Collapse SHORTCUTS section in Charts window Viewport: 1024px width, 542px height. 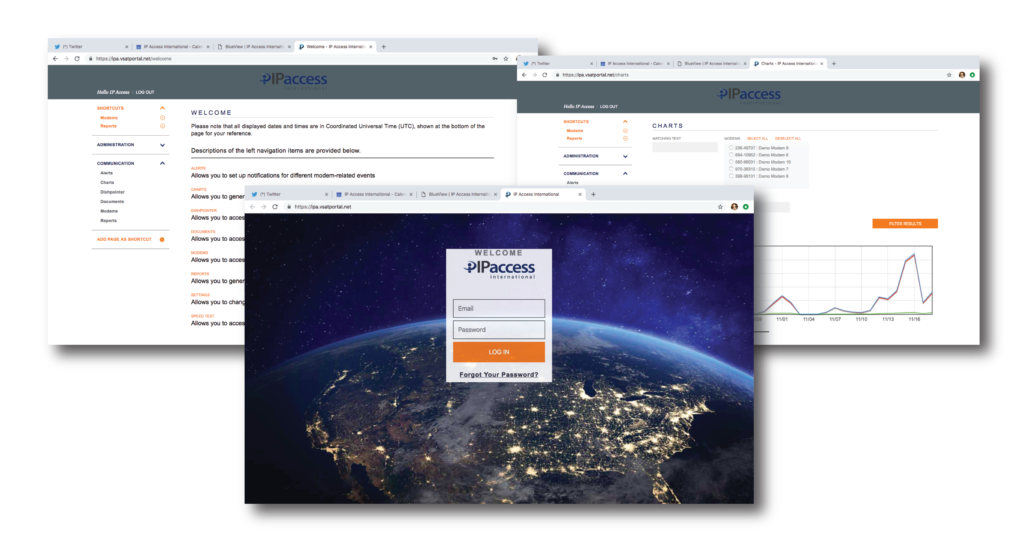(x=625, y=121)
